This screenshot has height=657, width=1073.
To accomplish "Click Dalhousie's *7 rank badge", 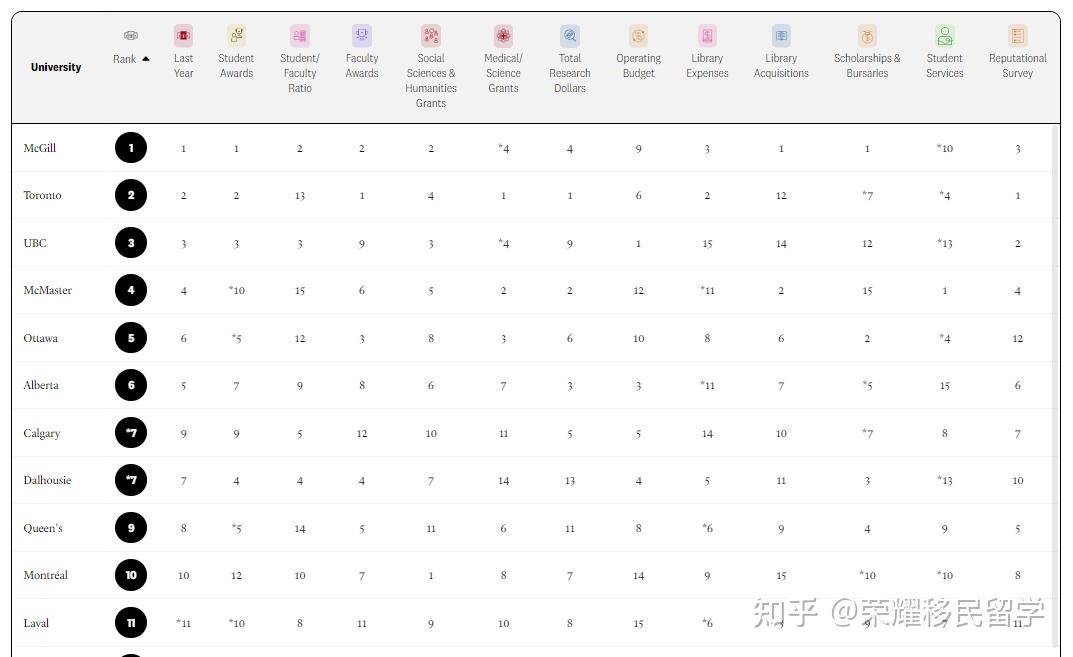I will pyautogui.click(x=131, y=480).
